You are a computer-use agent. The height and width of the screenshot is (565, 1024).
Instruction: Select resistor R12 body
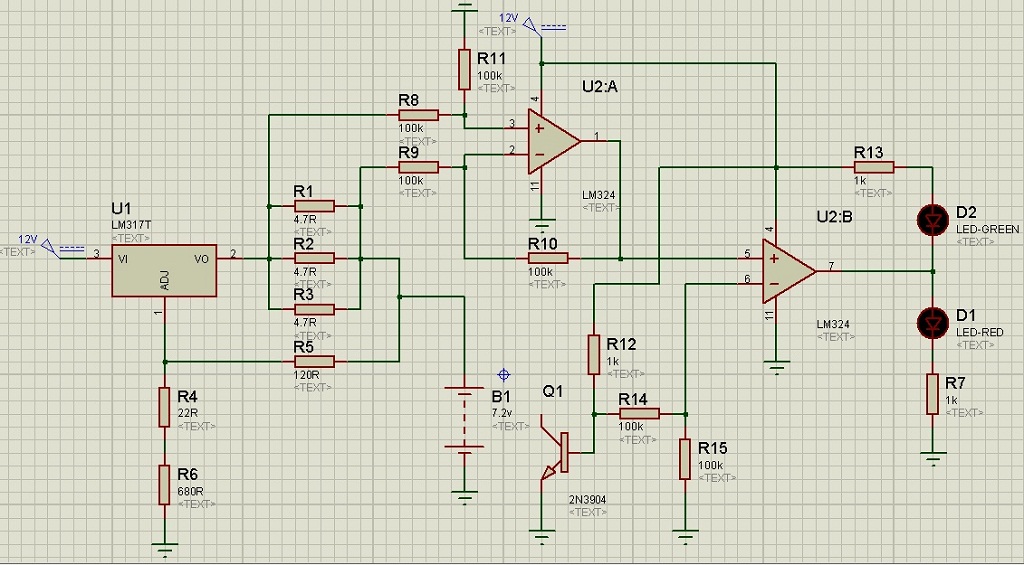(594, 355)
